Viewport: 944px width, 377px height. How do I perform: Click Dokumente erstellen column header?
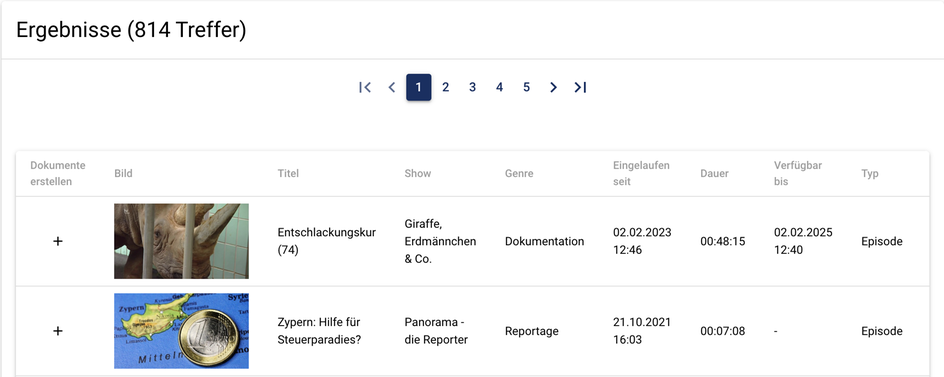58,173
